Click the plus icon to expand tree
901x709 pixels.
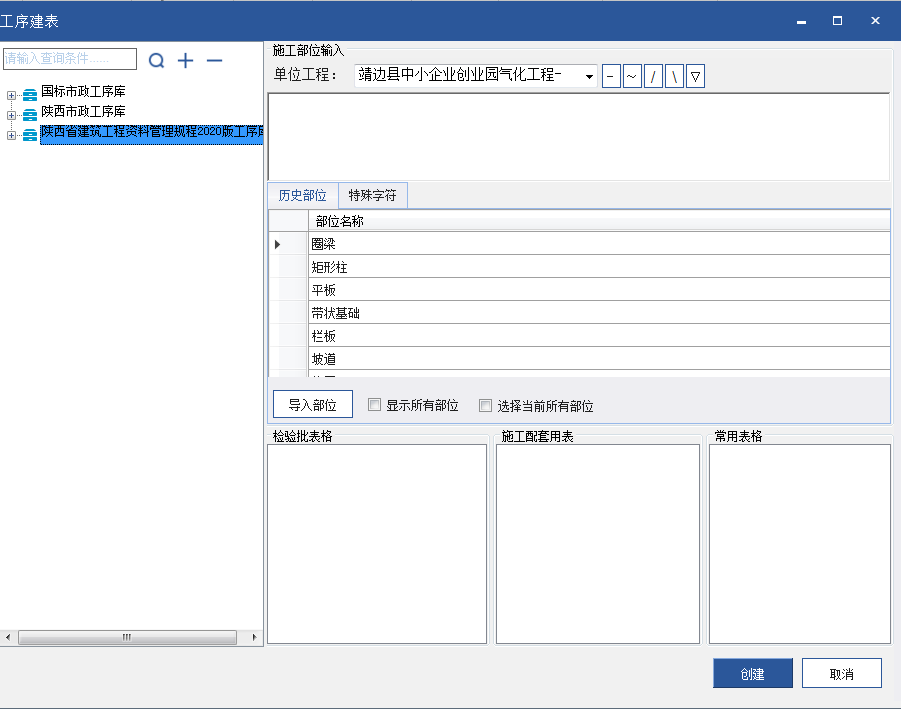[185, 61]
